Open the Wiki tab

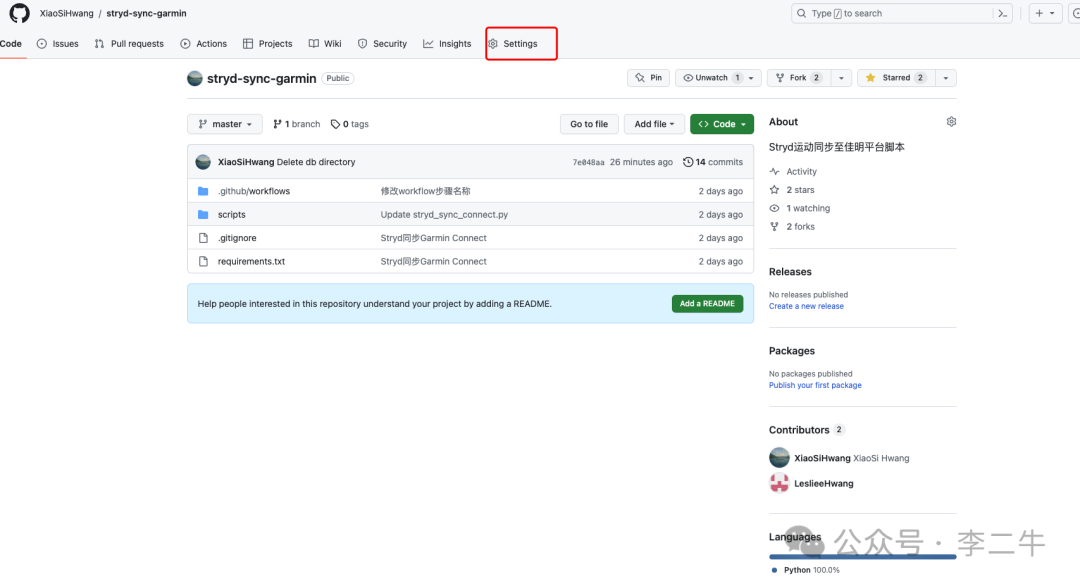pyautogui.click(x=325, y=43)
